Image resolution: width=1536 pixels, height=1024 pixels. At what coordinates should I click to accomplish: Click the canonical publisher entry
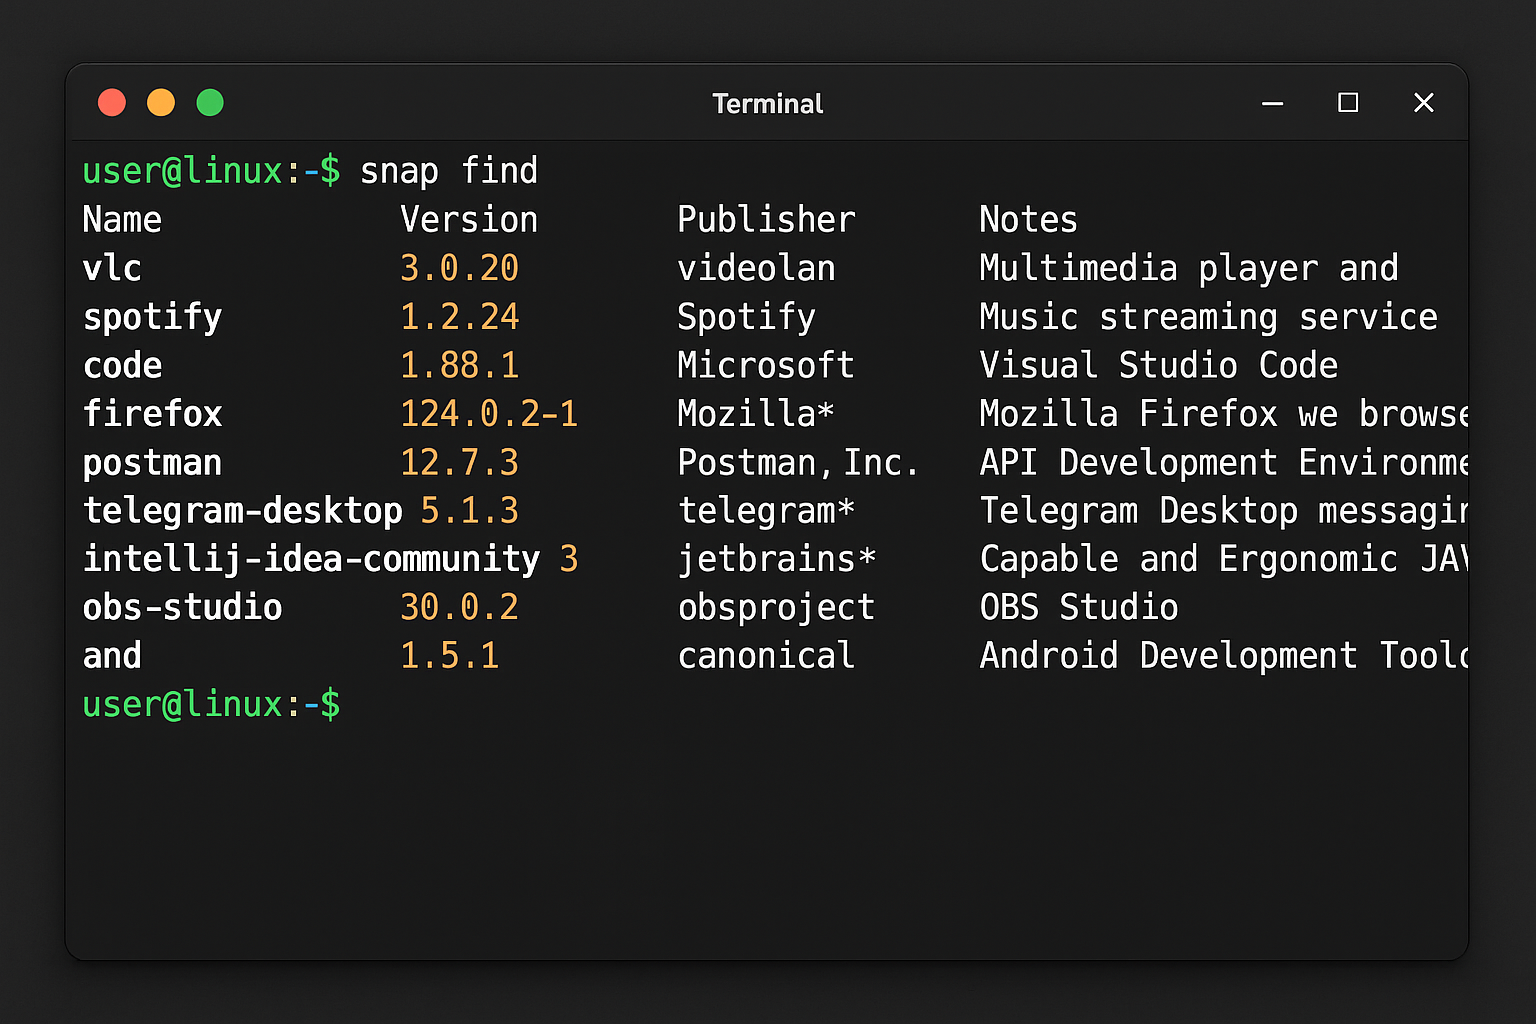coord(766,656)
